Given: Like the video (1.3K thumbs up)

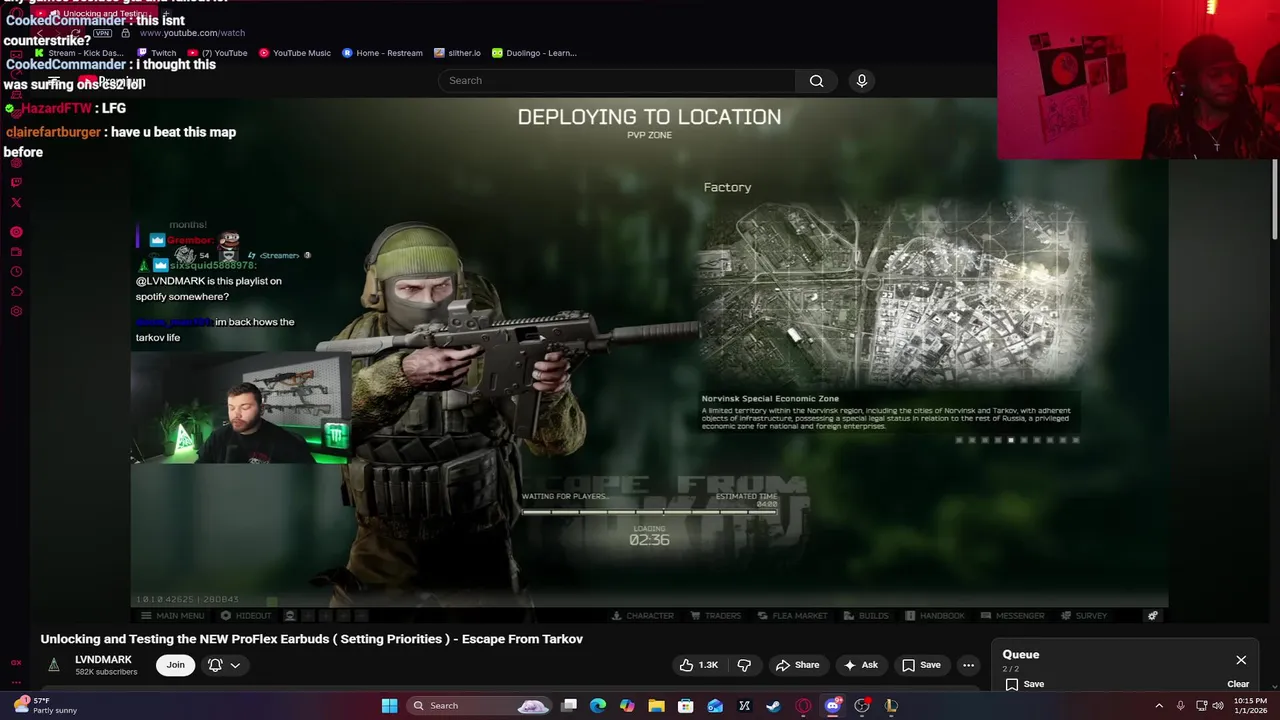Looking at the screenshot, I should pyautogui.click(x=699, y=665).
